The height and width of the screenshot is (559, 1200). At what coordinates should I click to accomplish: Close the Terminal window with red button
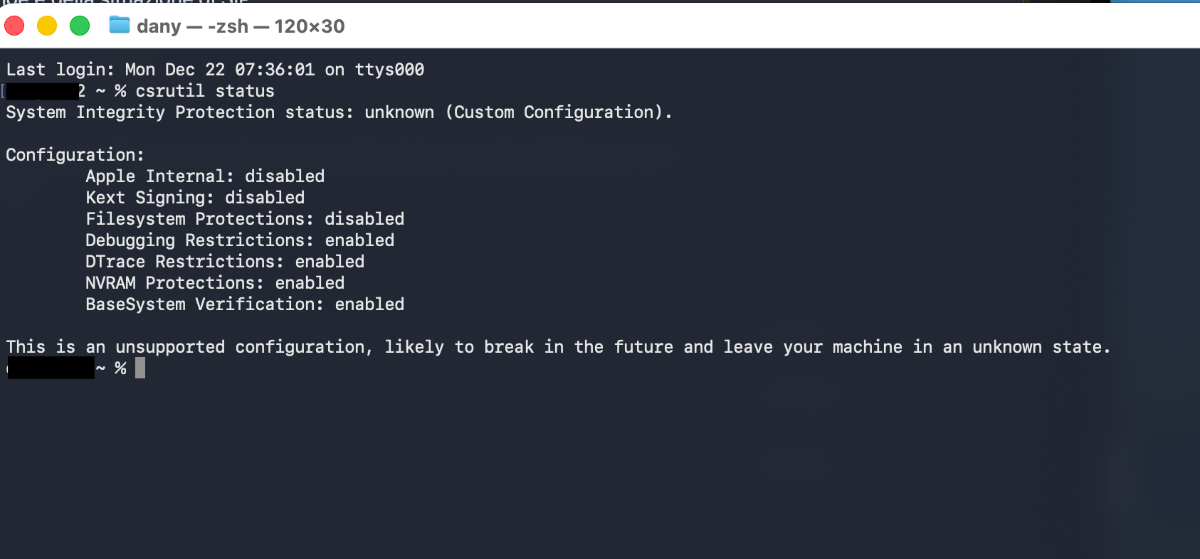click(16, 26)
